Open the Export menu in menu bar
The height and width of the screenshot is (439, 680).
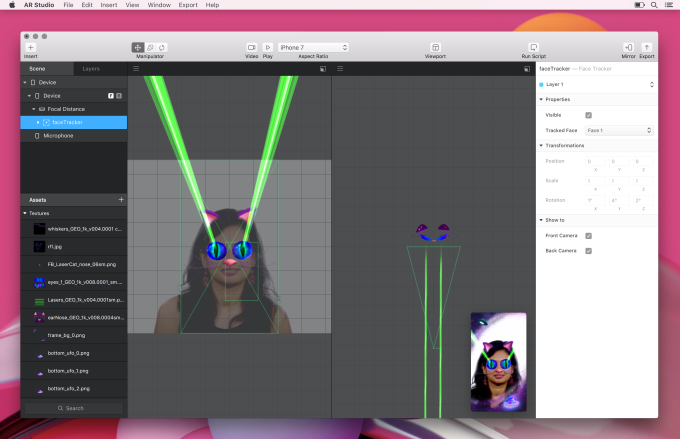click(188, 5)
